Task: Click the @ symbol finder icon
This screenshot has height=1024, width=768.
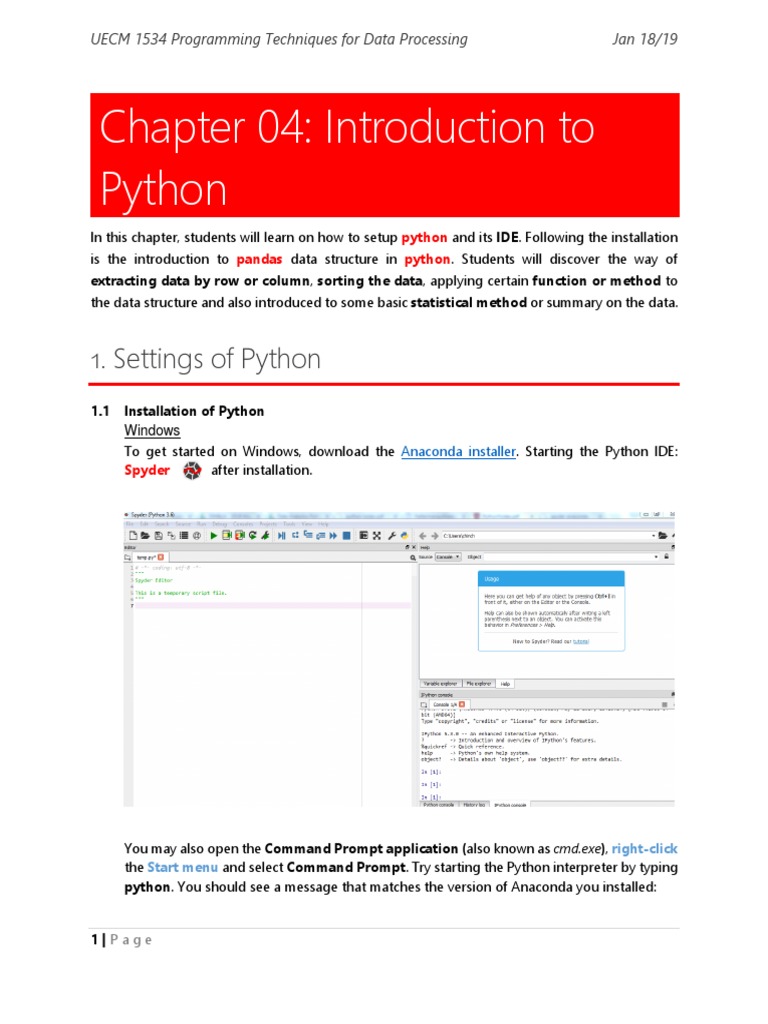Action: pyautogui.click(x=197, y=536)
